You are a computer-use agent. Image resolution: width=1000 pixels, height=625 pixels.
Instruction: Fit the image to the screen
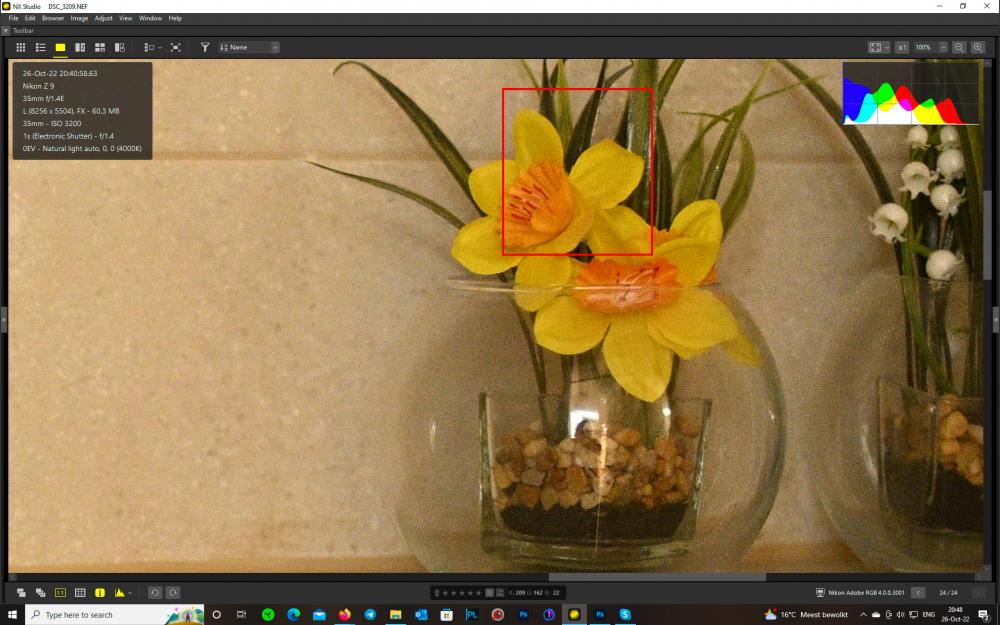[875, 47]
